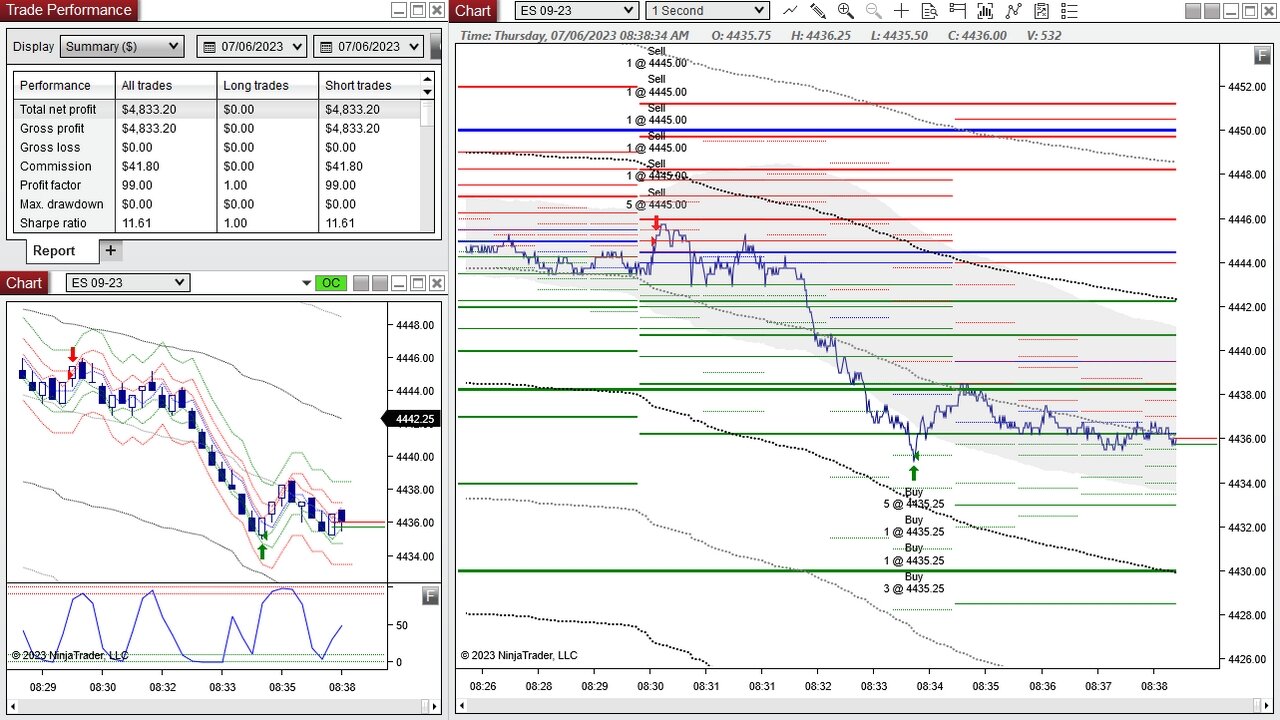Viewport: 1280px width, 720px height.
Task: Select the Max. drawdown row label
Action: coord(62,205)
